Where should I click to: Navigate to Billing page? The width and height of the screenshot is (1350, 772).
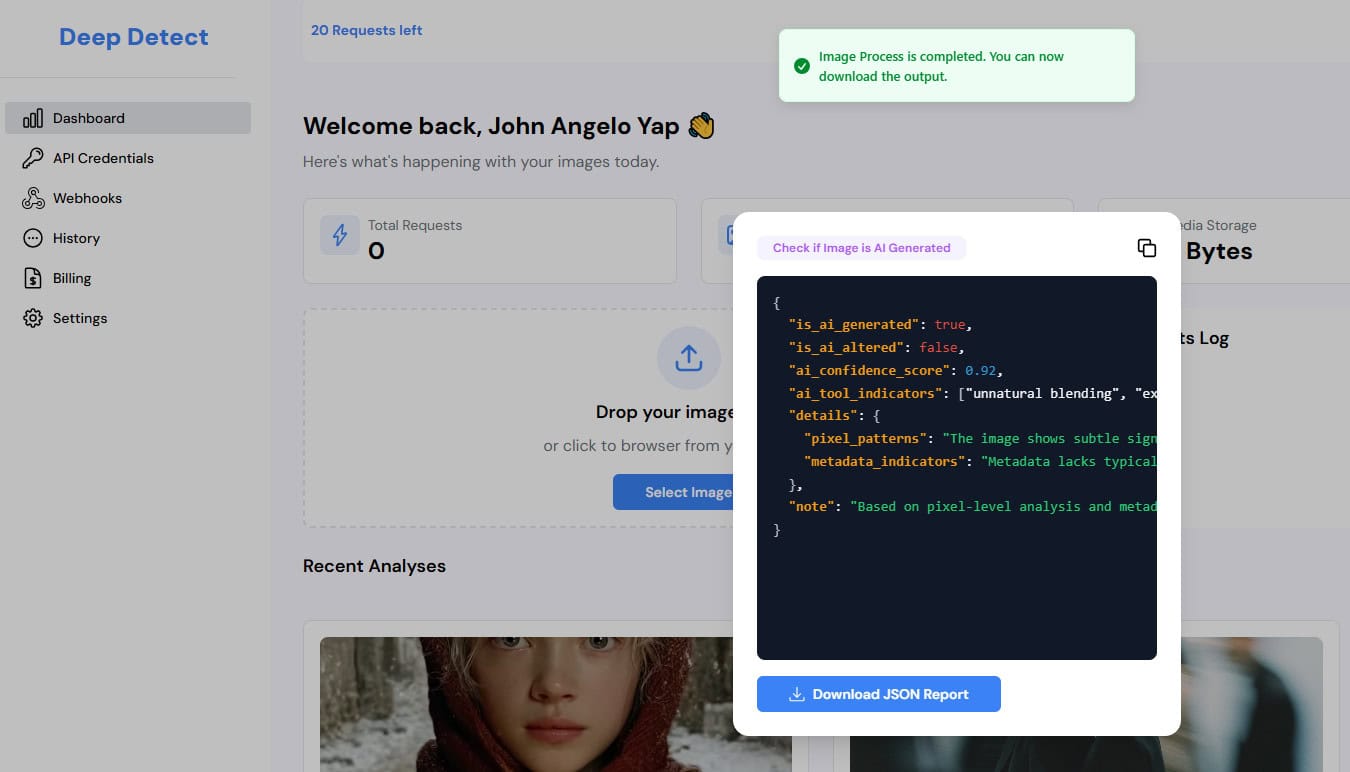point(72,278)
